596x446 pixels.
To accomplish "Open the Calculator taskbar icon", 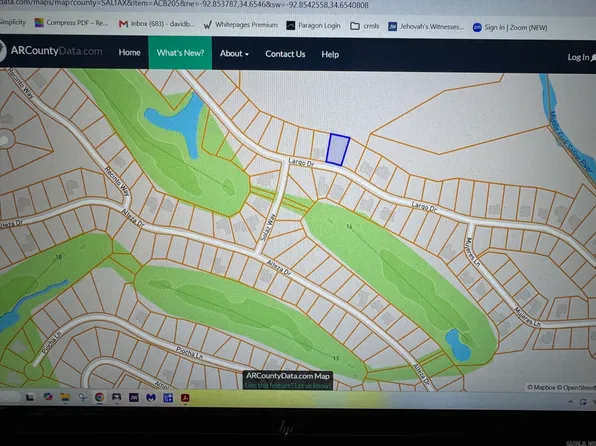I will point(168,398).
